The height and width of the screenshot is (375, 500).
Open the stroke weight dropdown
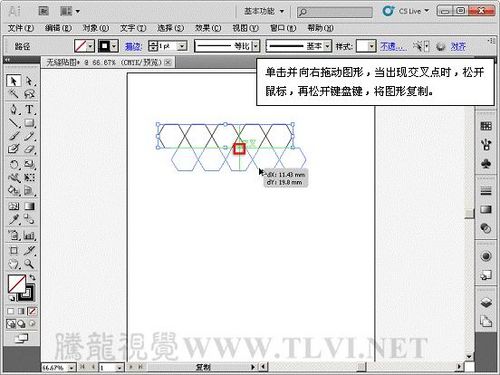pos(182,46)
